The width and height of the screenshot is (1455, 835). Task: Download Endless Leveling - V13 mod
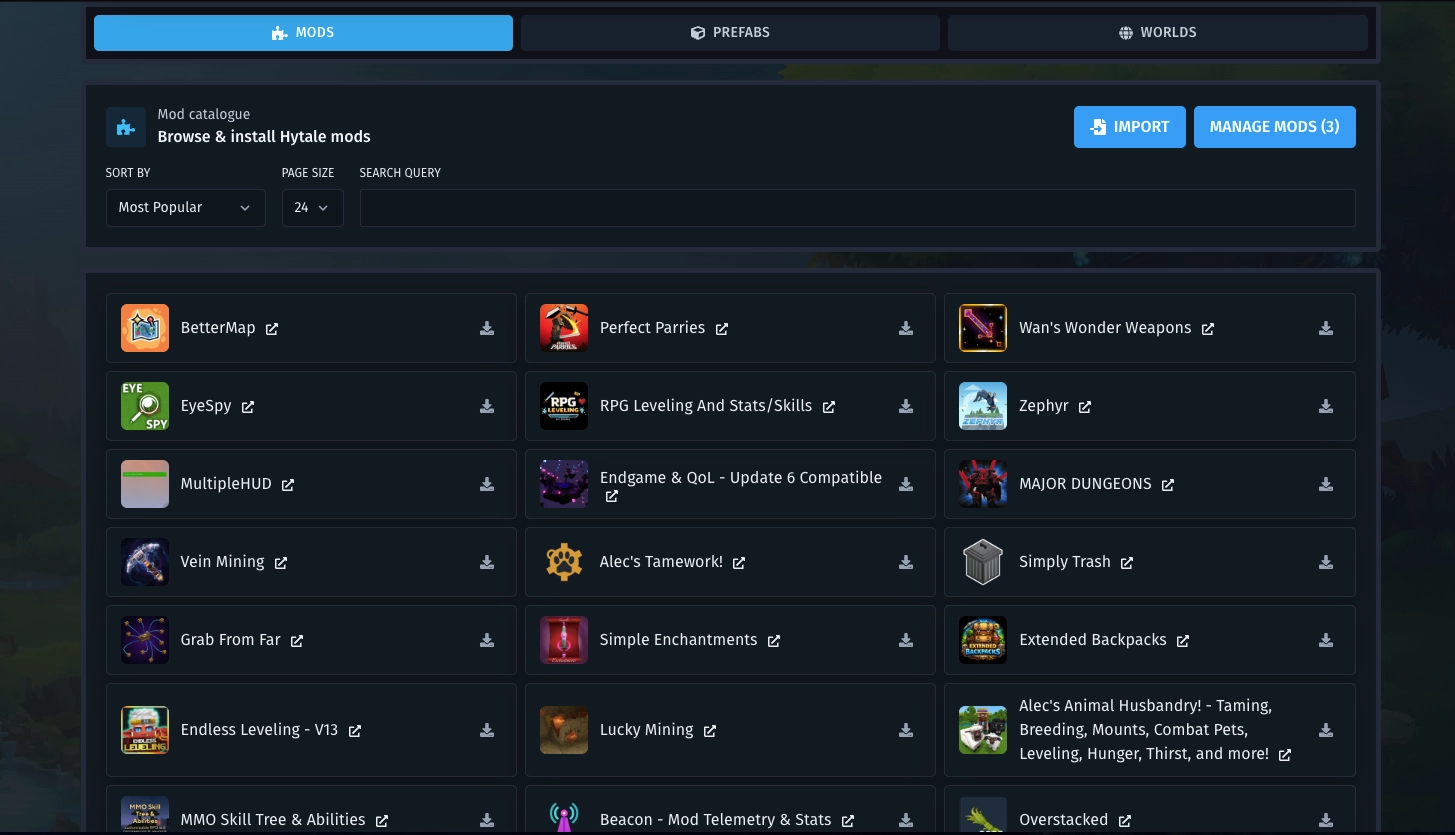(x=487, y=730)
